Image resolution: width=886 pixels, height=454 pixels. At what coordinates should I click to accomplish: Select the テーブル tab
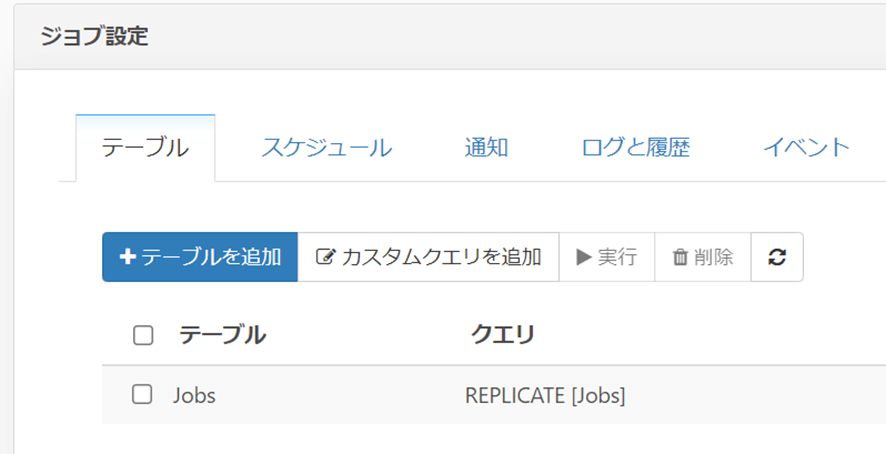[x=145, y=148]
